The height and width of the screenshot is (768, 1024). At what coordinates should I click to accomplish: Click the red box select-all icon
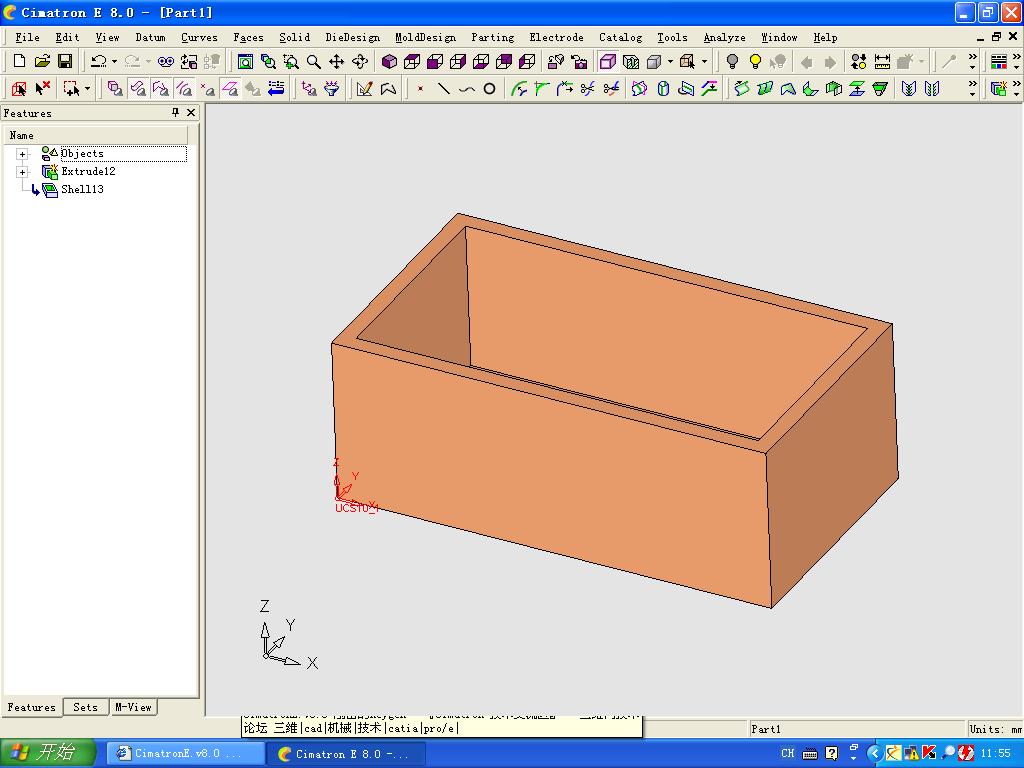(19, 88)
